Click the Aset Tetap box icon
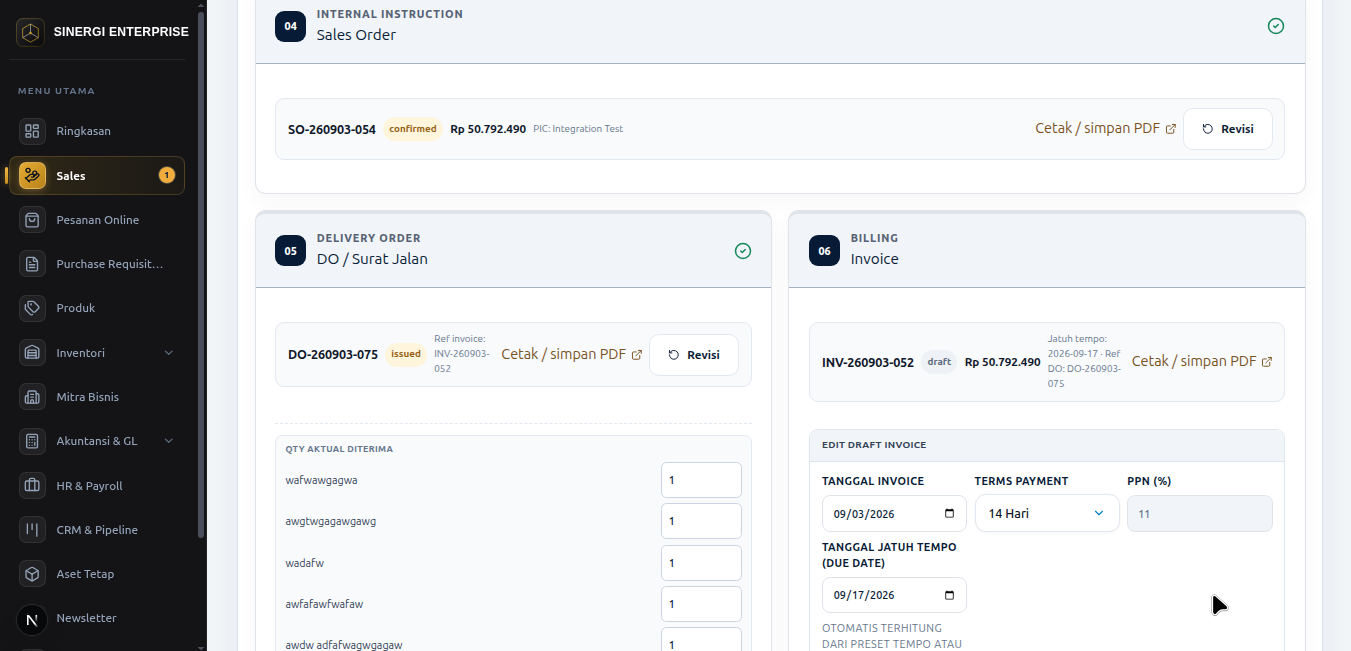This screenshot has height=651, width=1351. (x=32, y=574)
